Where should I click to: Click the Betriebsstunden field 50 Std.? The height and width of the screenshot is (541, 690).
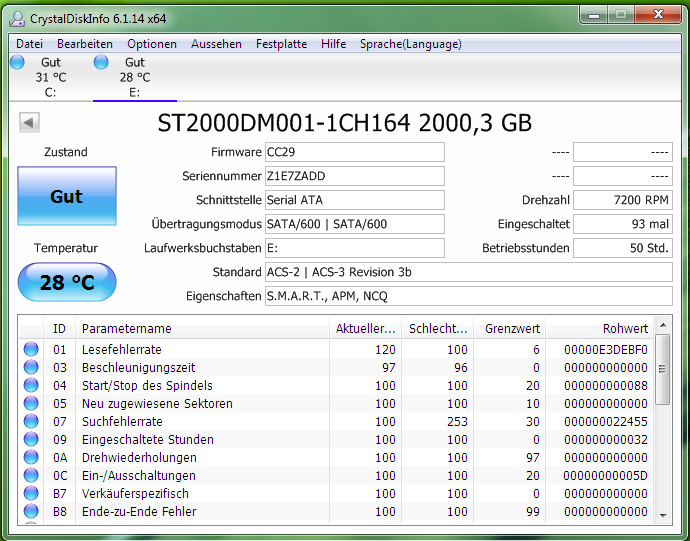623,248
